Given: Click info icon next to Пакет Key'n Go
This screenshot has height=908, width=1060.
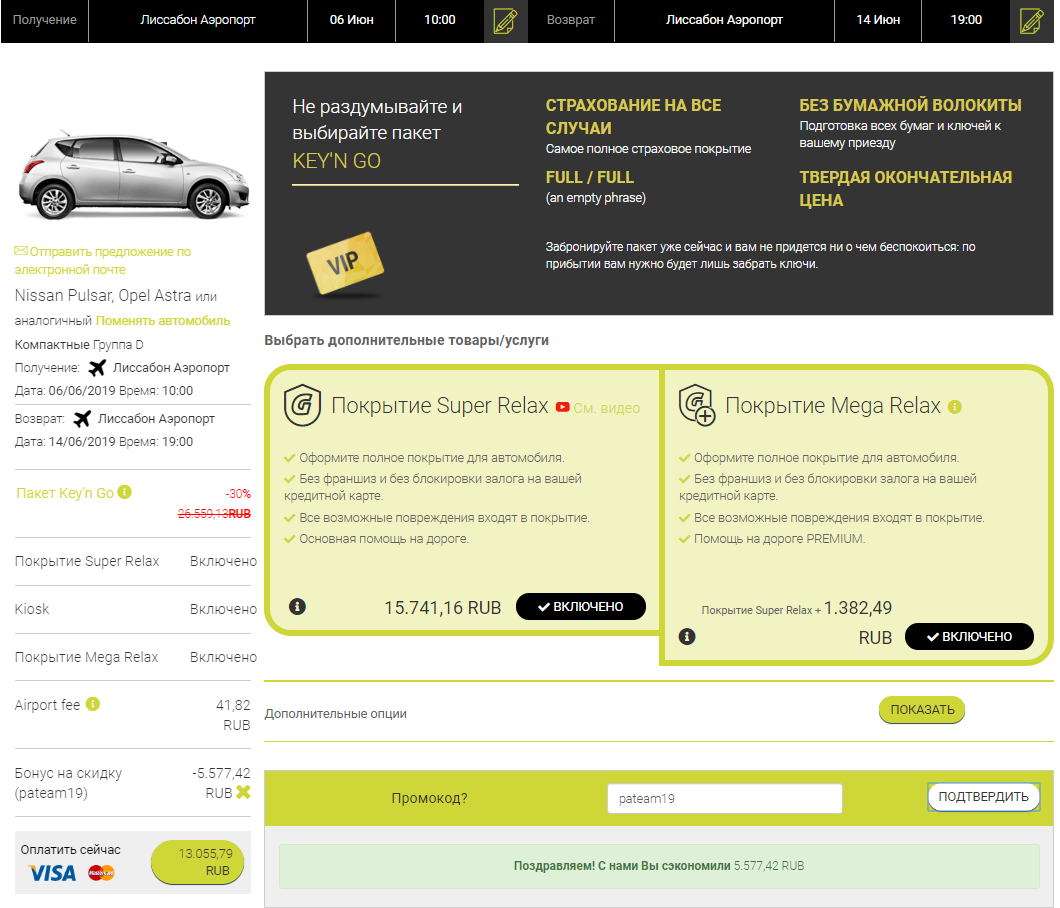Looking at the screenshot, I should coord(125,493).
